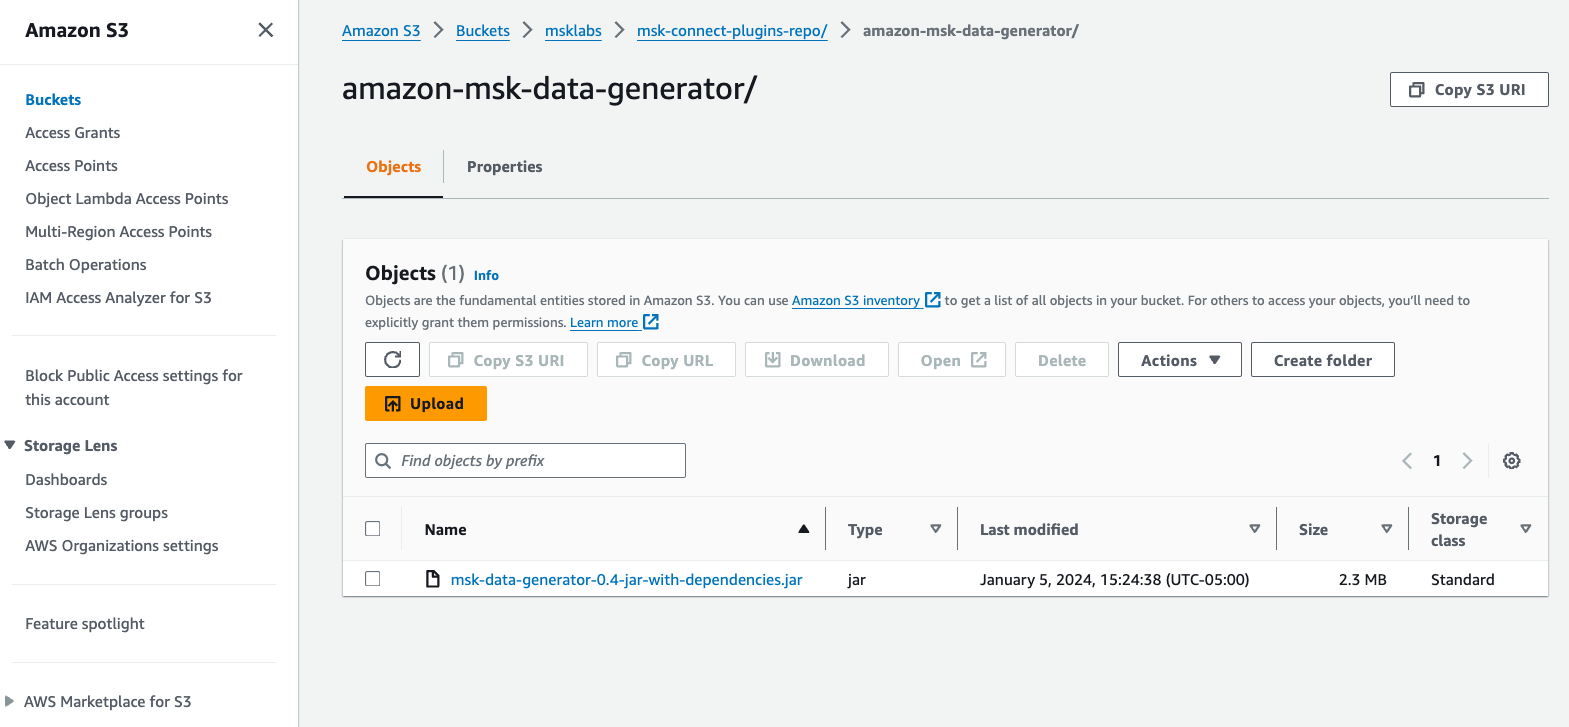Viewport: 1569px width, 727px height.
Task: Click the settings gear for table preferences
Action: 1512,461
